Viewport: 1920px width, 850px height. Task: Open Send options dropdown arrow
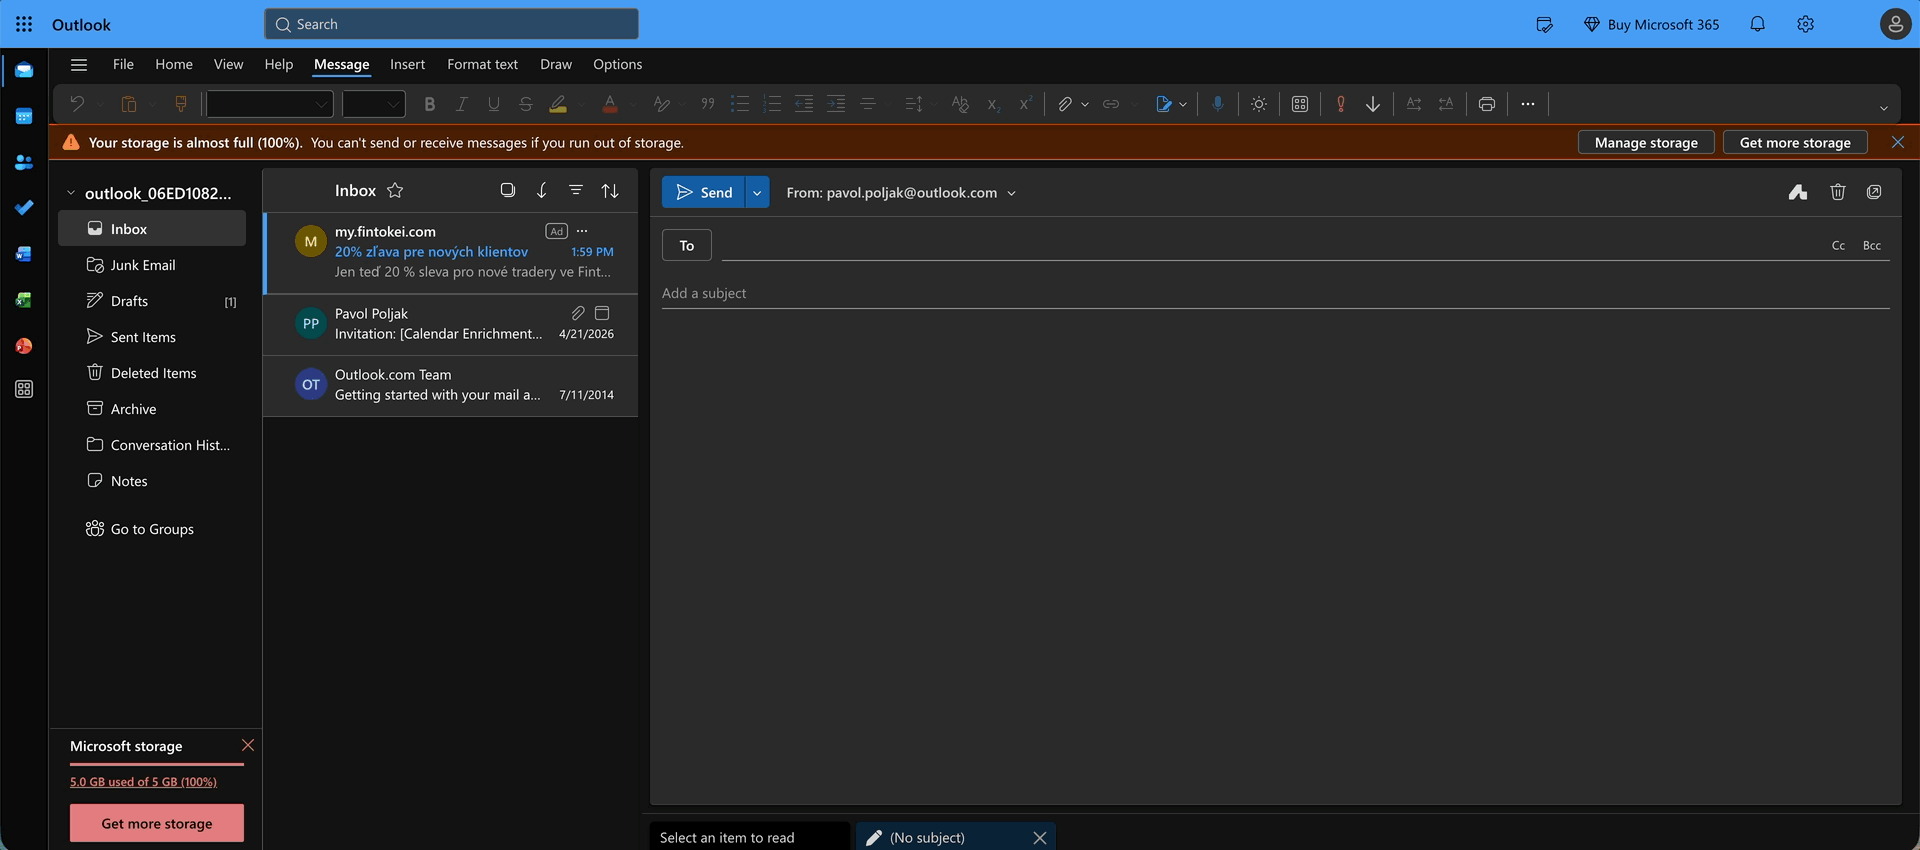pyautogui.click(x=757, y=192)
